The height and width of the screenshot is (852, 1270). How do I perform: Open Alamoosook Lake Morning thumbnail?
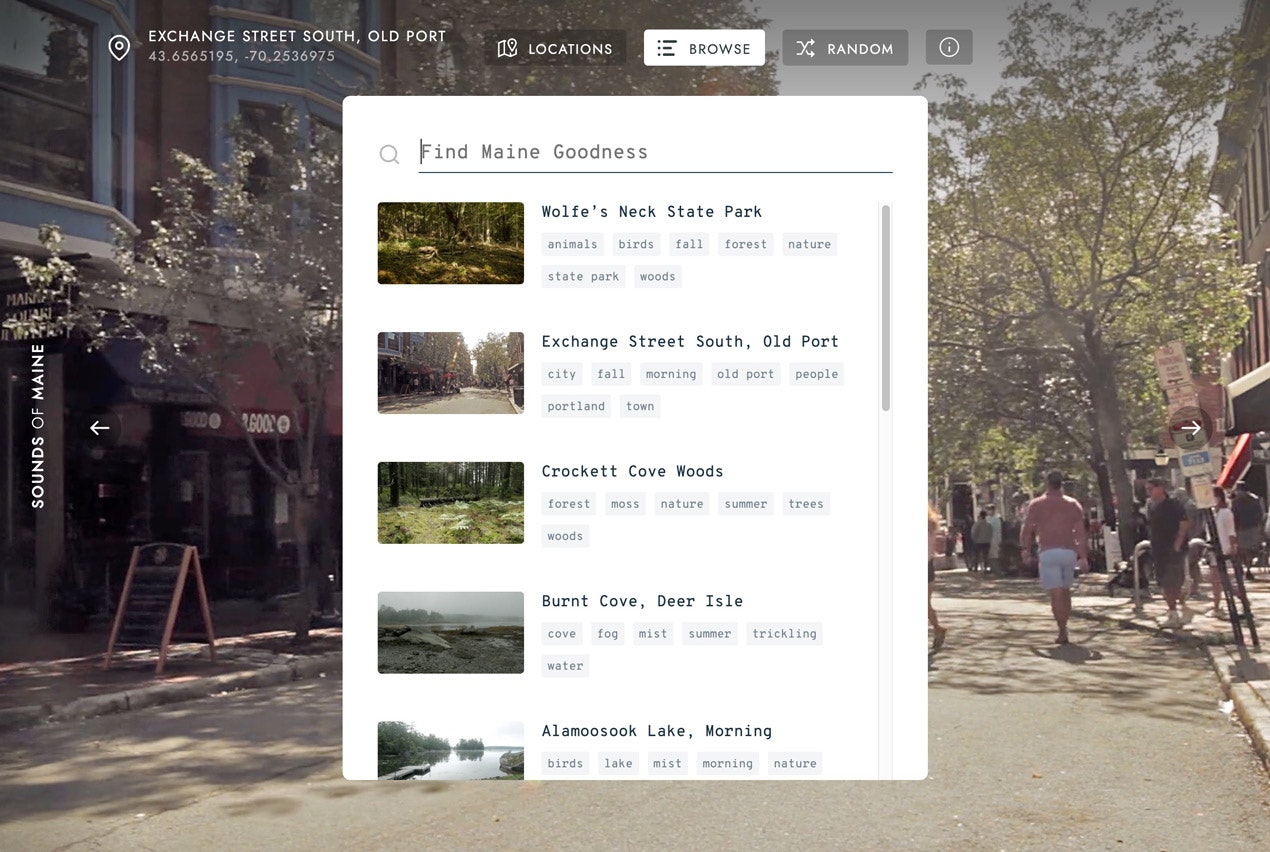451,751
